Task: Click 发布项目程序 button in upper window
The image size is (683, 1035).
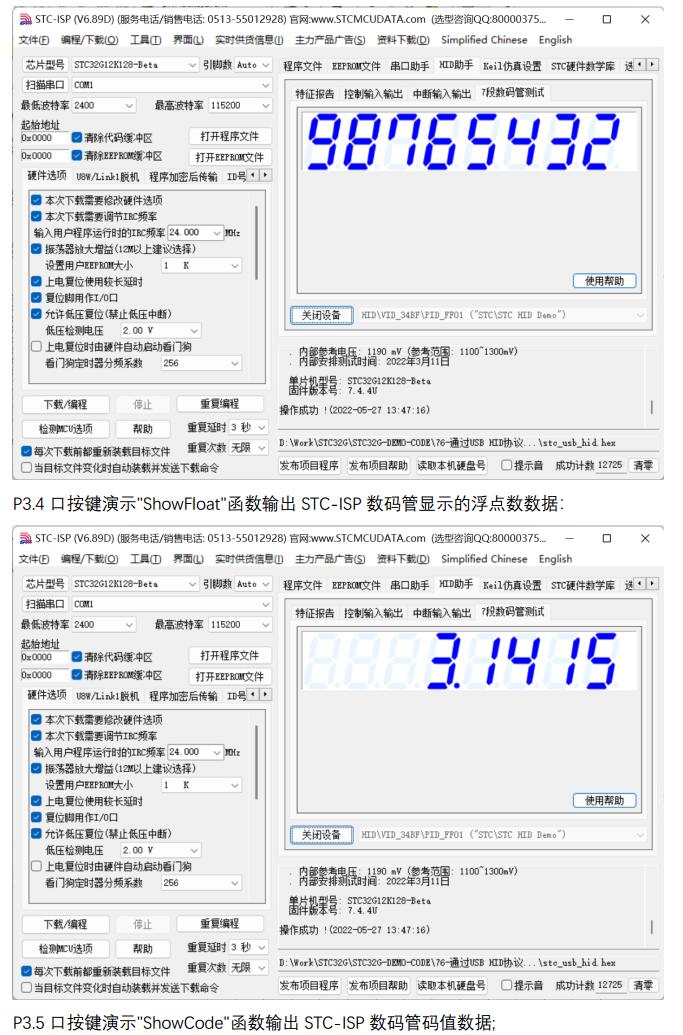Action: pos(309,465)
